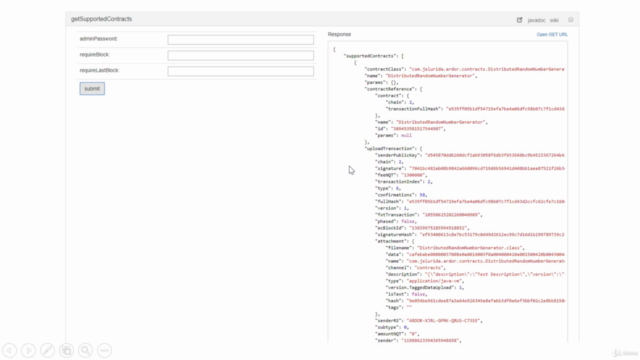Click the Response heading label
The height and width of the screenshot is (360, 640).
[x=339, y=34]
